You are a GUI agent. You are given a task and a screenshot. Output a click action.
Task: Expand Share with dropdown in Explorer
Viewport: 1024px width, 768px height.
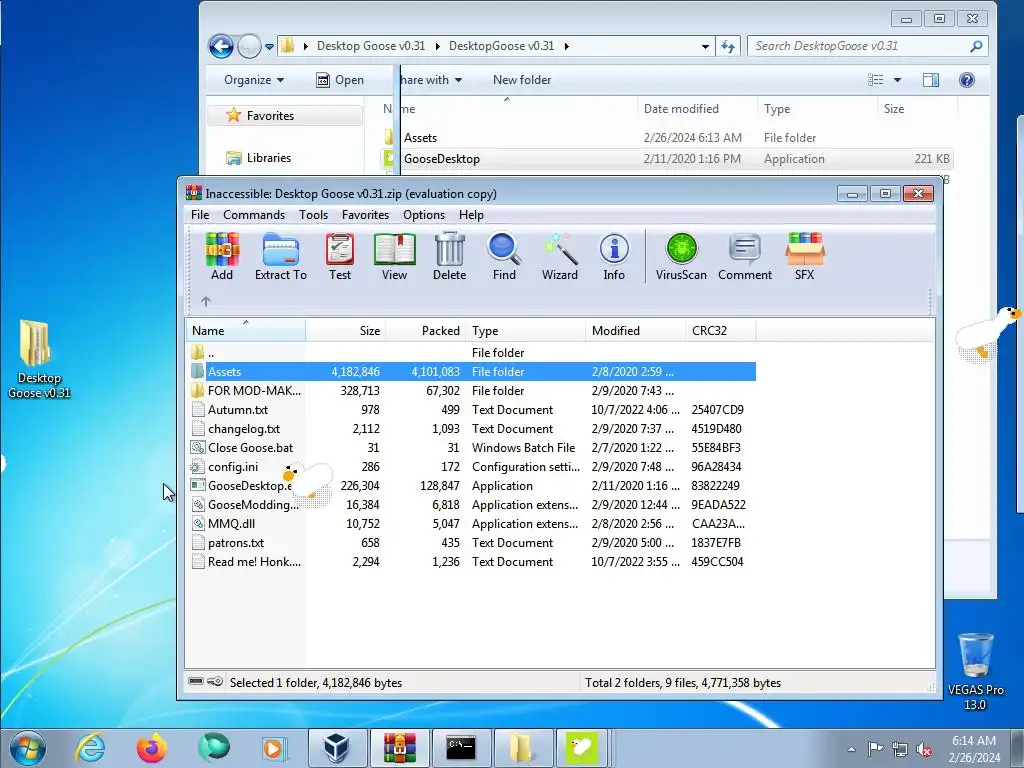pos(431,80)
